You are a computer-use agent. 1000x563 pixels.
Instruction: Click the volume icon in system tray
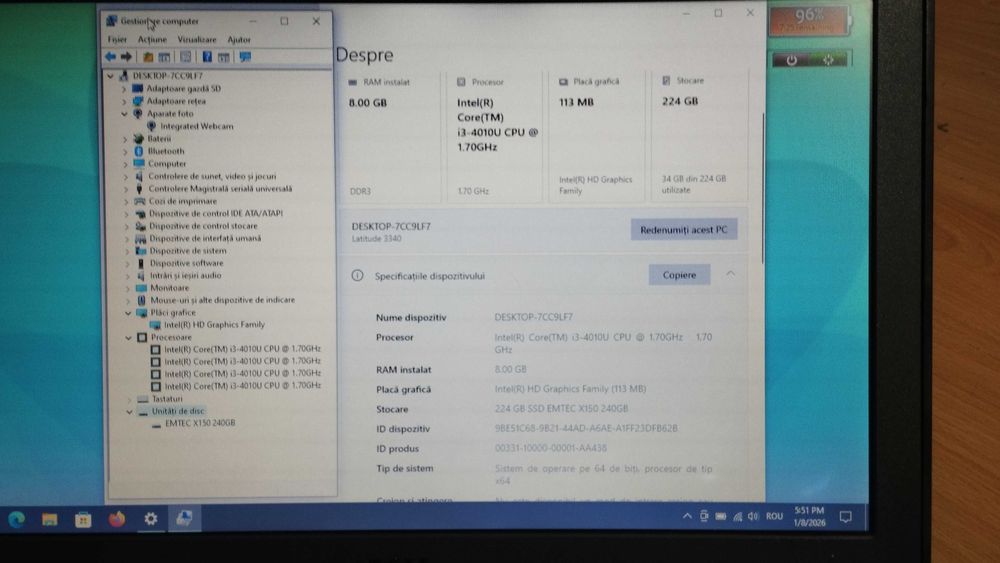(753, 516)
